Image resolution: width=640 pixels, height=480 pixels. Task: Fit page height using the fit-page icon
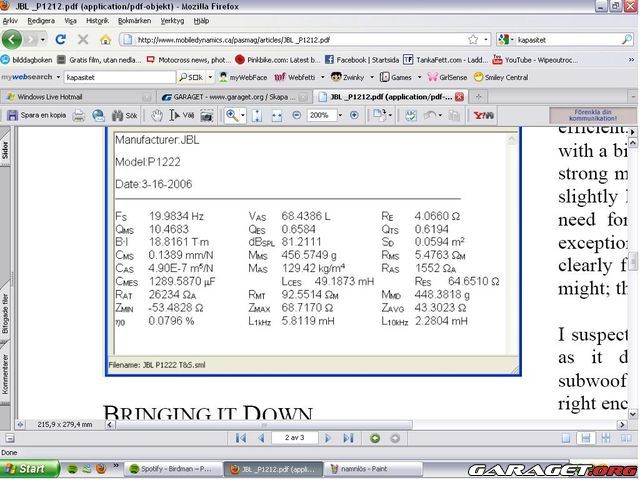click(257, 116)
